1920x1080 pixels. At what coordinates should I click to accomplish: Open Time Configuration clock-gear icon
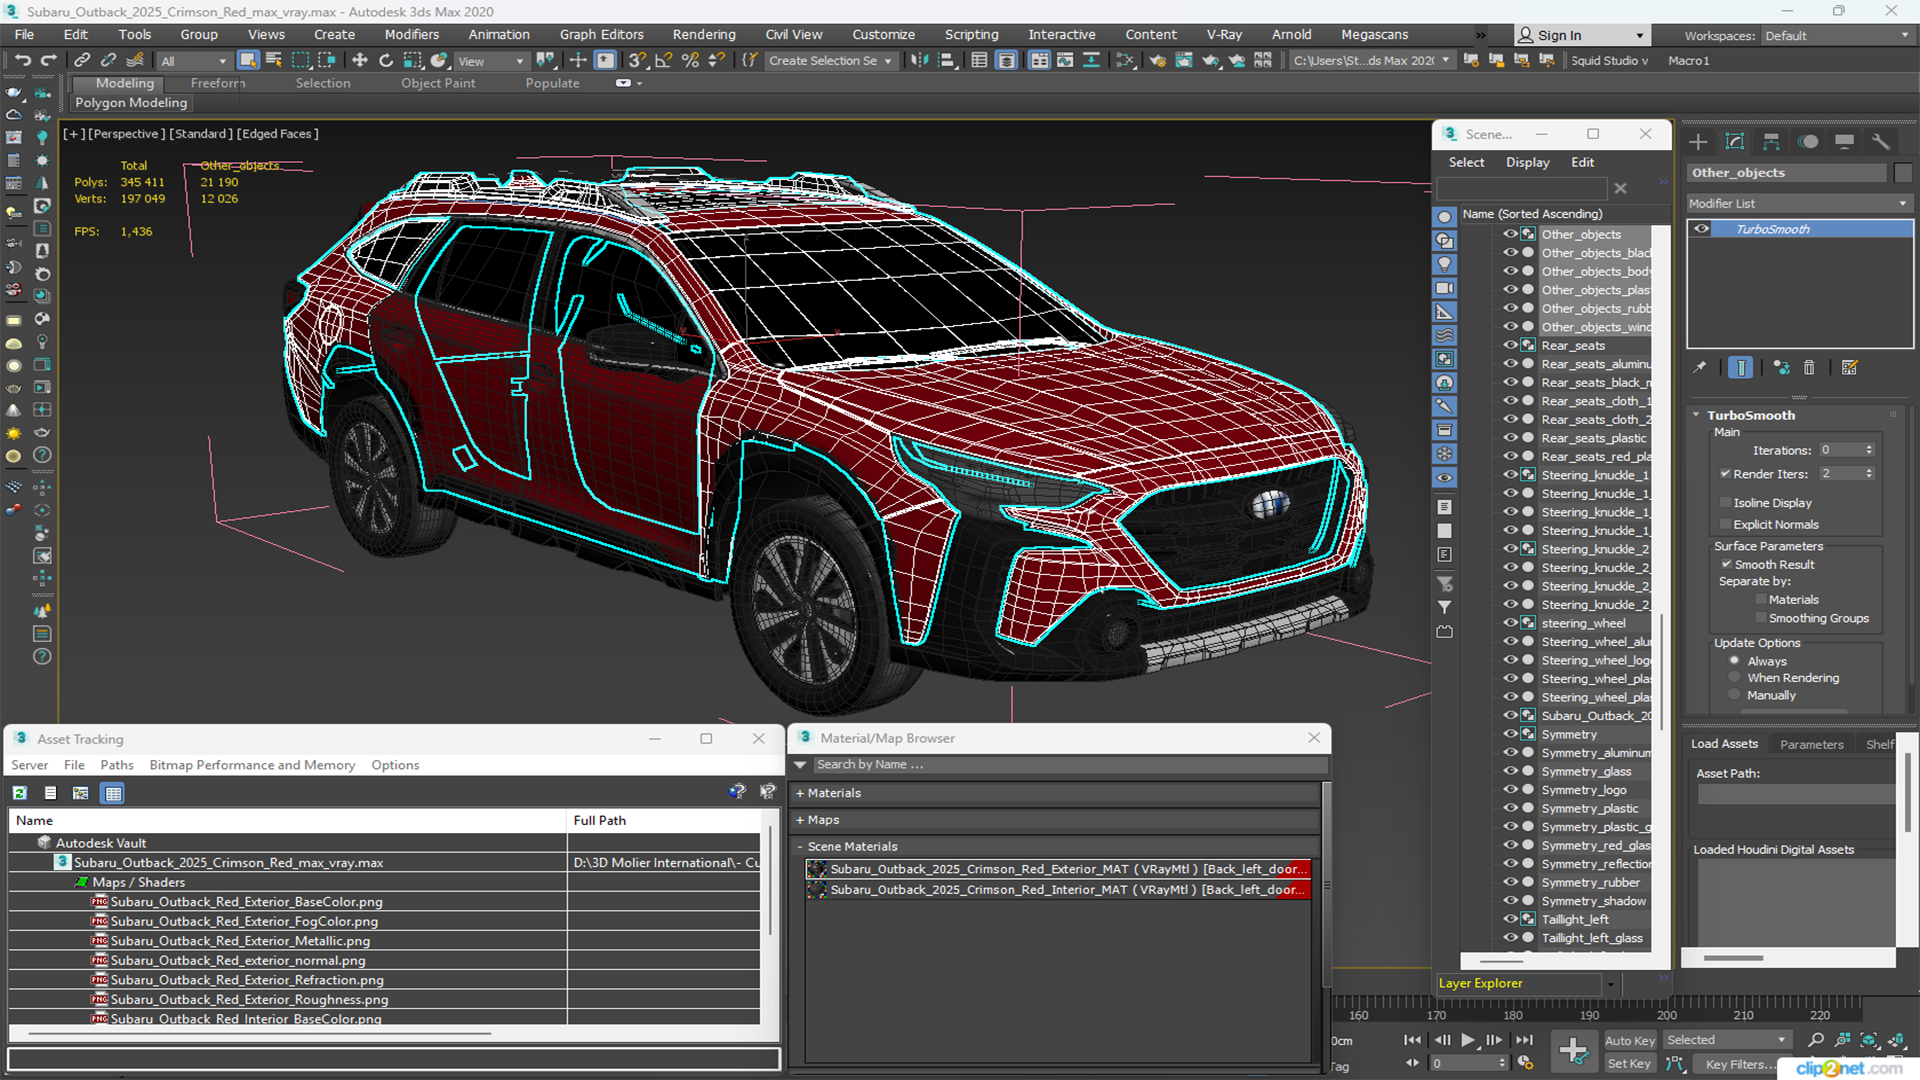tap(1525, 1063)
